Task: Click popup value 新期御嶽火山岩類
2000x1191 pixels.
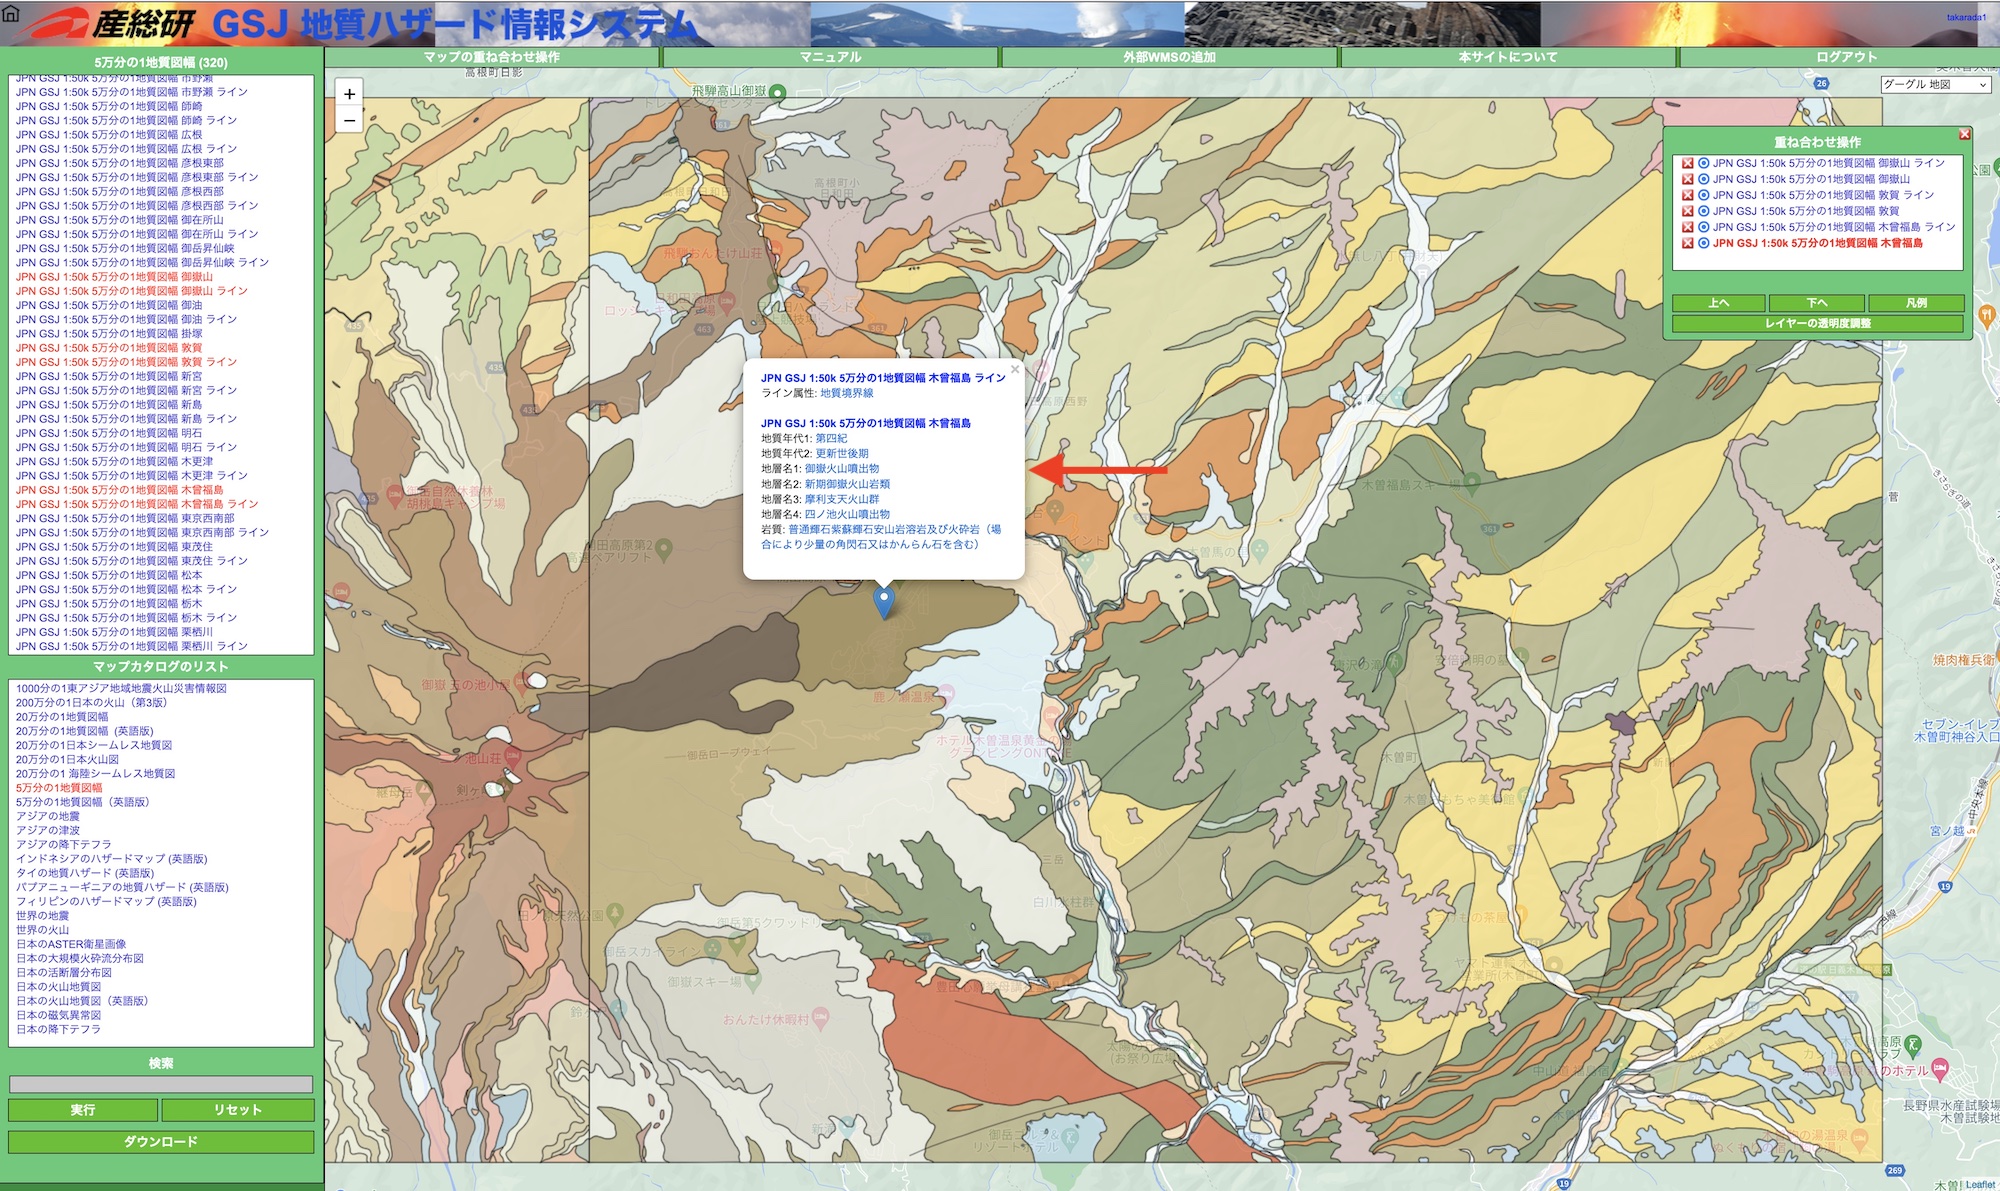Action: (x=847, y=484)
